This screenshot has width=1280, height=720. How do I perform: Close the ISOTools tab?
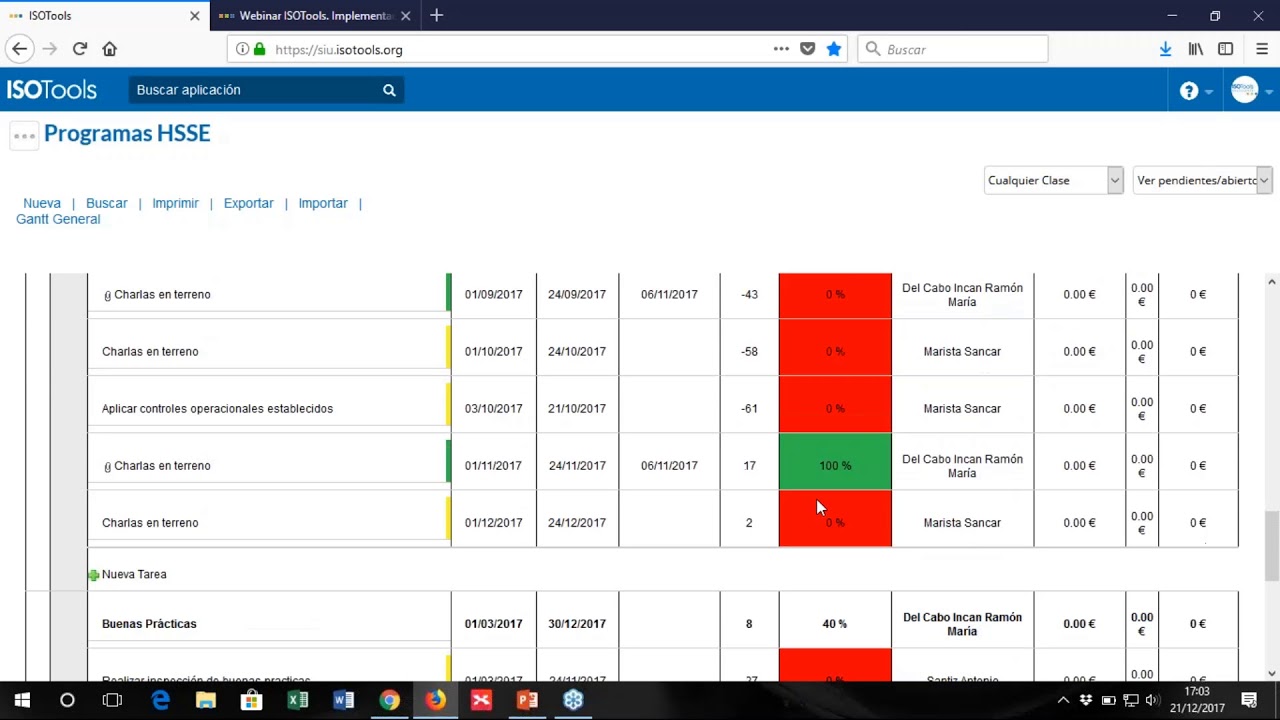[195, 16]
